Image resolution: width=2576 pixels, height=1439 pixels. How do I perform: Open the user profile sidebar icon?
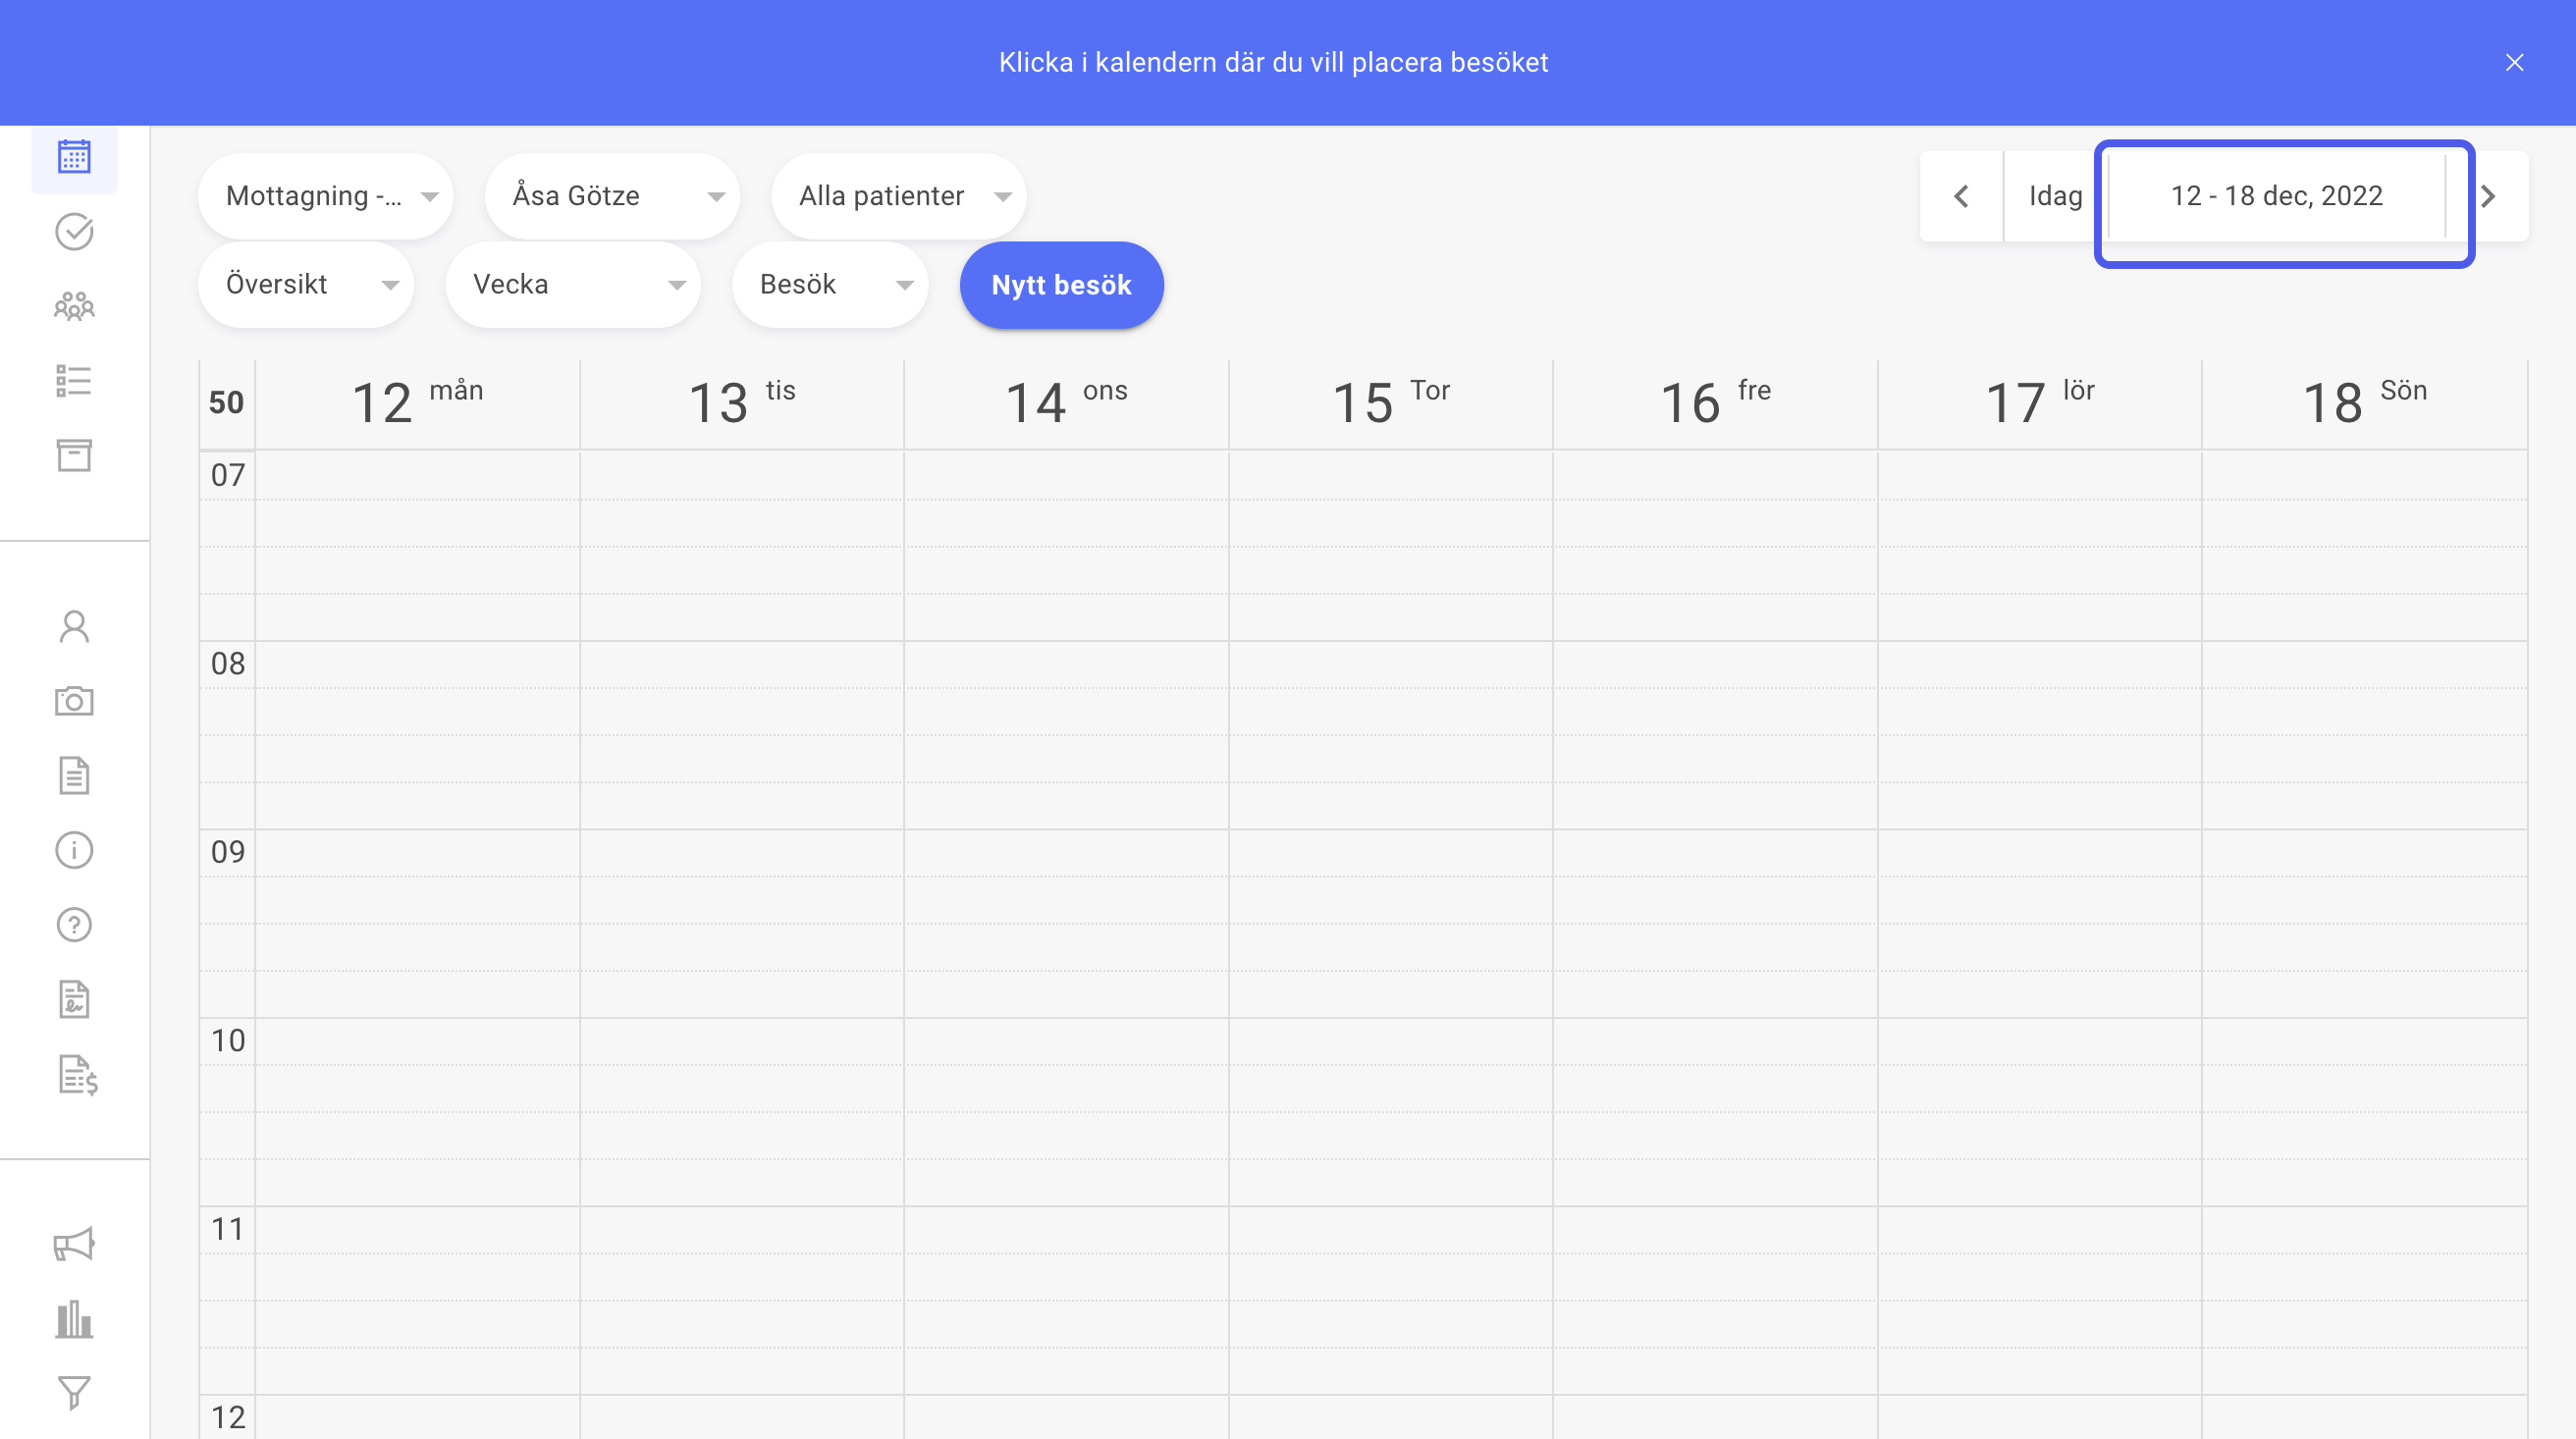point(74,627)
